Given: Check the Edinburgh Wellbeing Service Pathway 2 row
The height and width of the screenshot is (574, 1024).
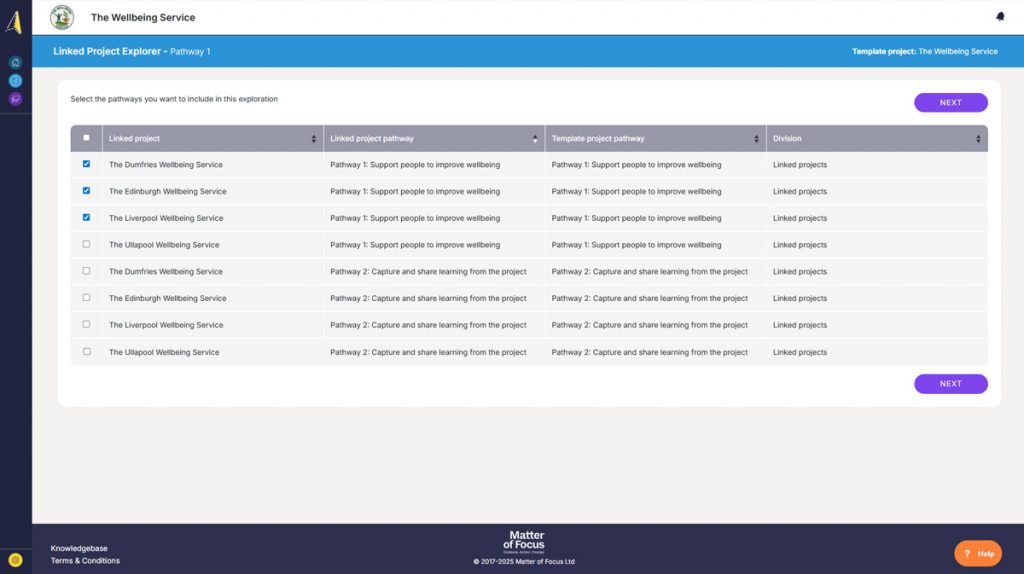Looking at the screenshot, I should (86, 298).
